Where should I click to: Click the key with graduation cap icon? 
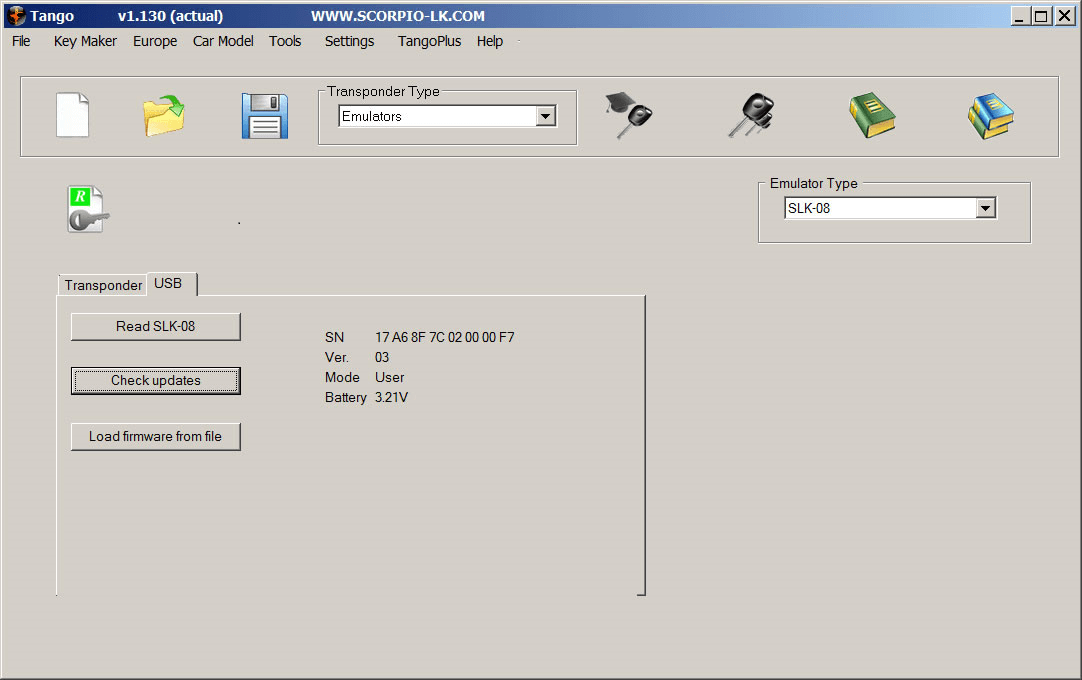click(629, 115)
